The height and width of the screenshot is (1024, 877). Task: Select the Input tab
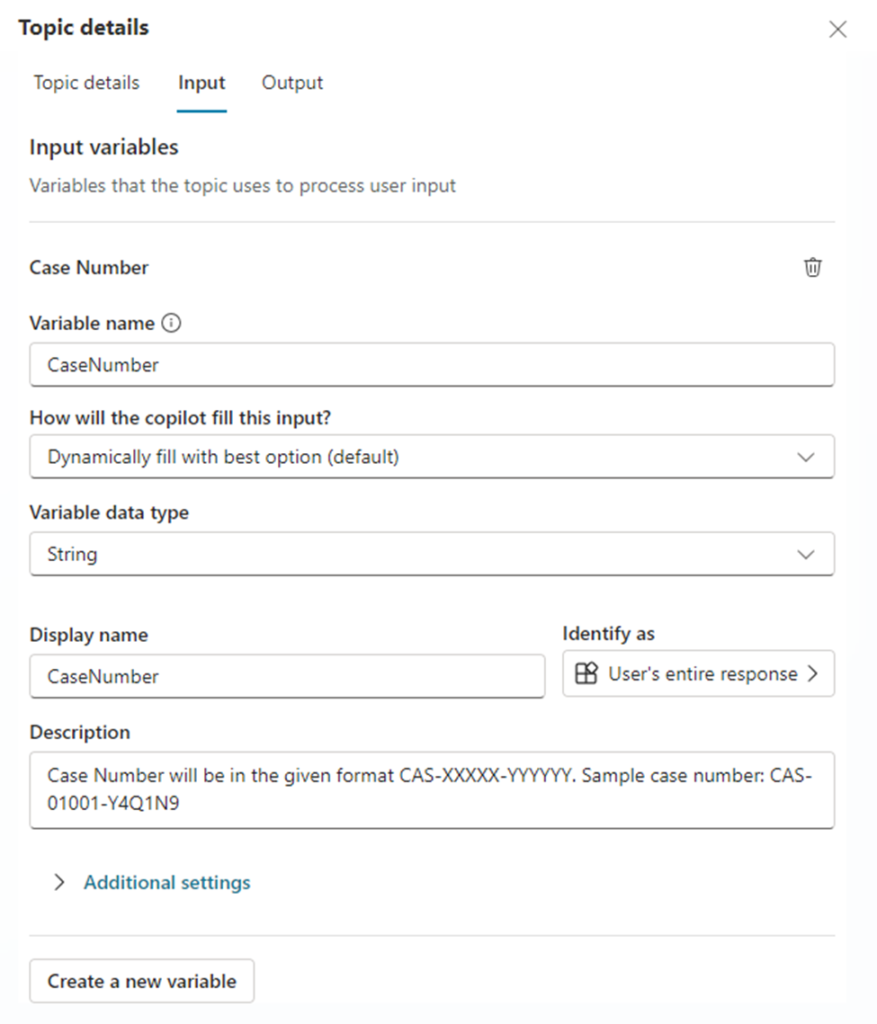[201, 83]
